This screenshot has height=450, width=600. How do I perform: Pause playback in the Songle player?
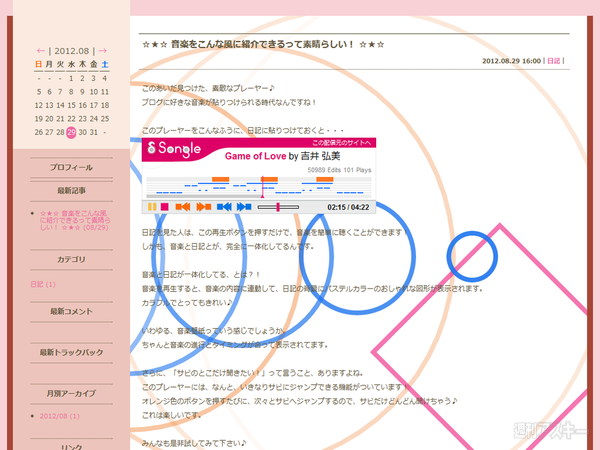[152, 207]
